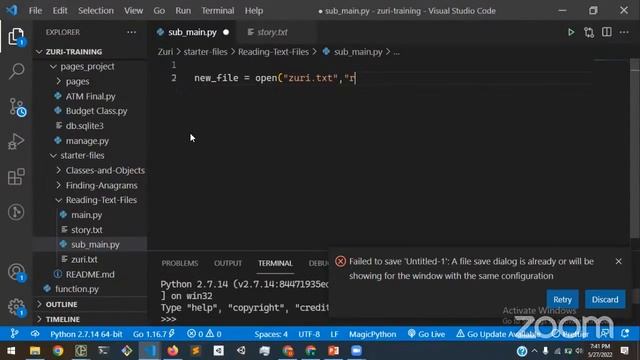Open the timeline clock icon in the activity bar

coord(16,212)
